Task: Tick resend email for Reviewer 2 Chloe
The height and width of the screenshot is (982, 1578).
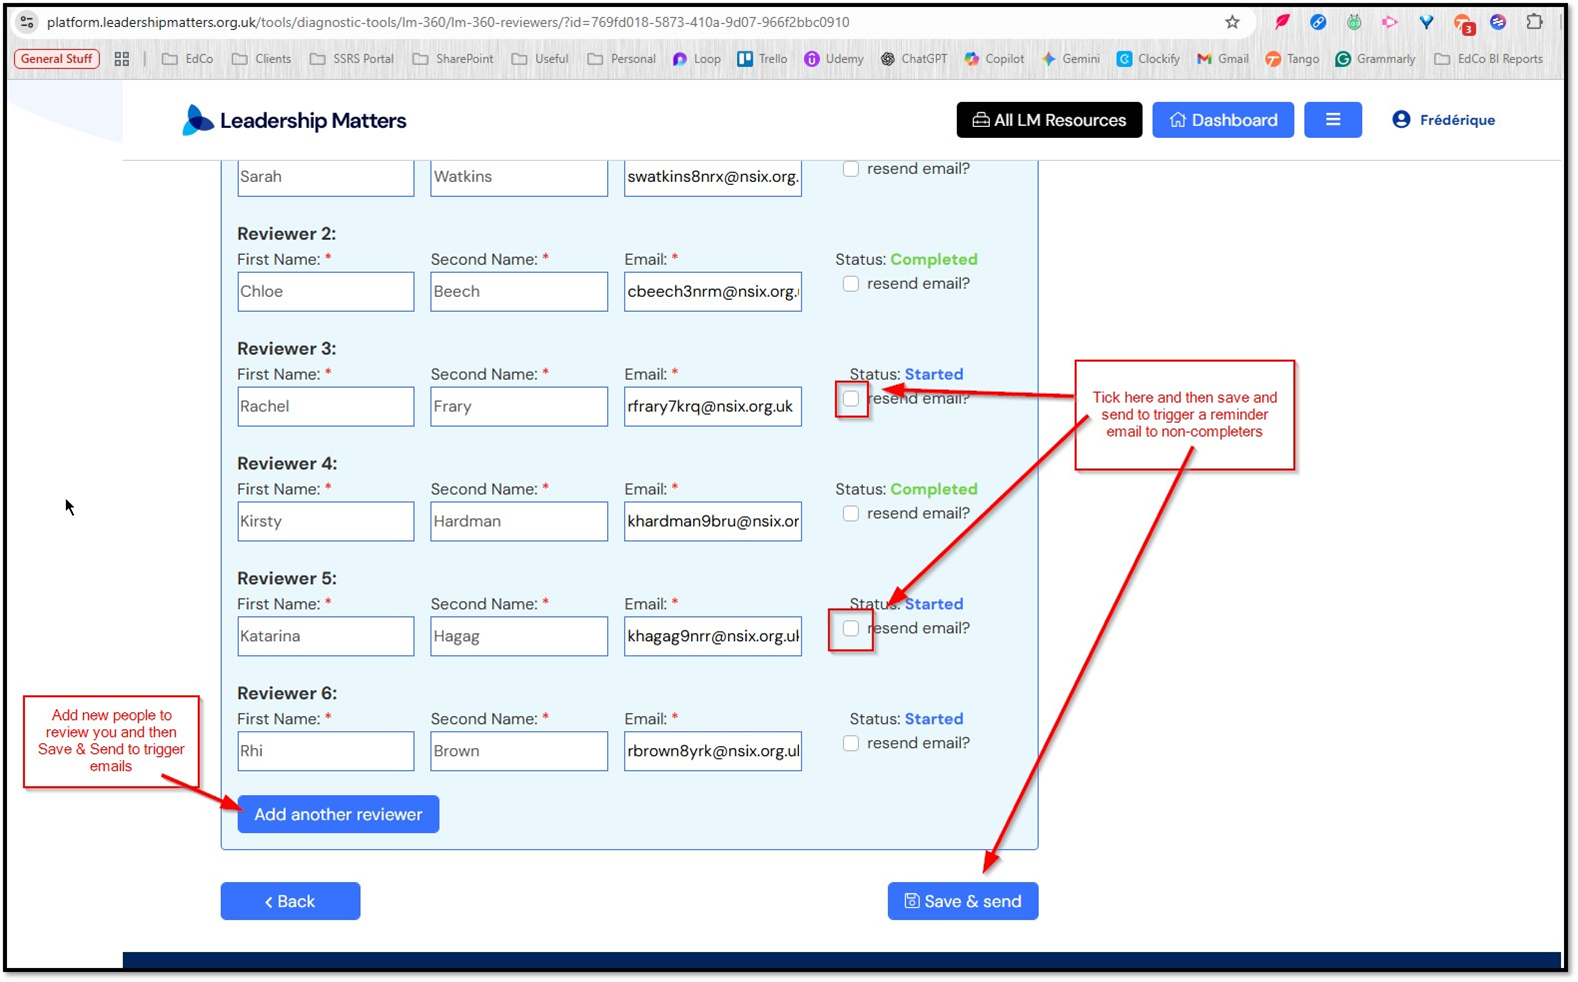Action: (x=851, y=284)
